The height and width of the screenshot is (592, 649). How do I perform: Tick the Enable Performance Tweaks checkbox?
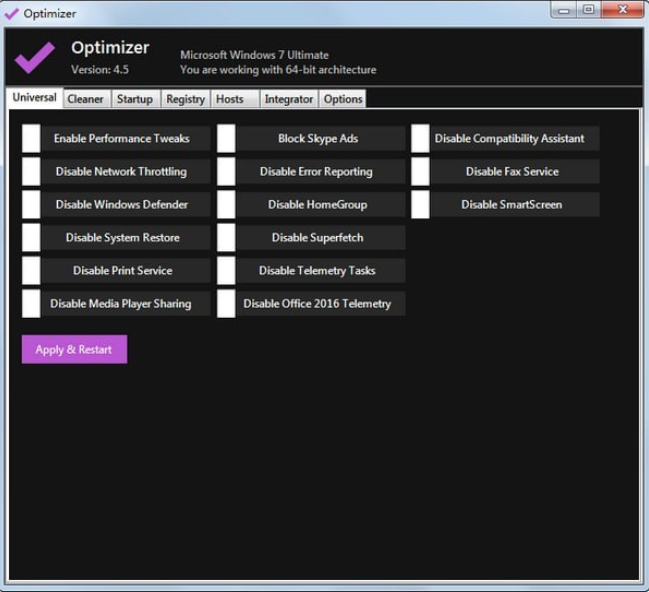point(31,138)
